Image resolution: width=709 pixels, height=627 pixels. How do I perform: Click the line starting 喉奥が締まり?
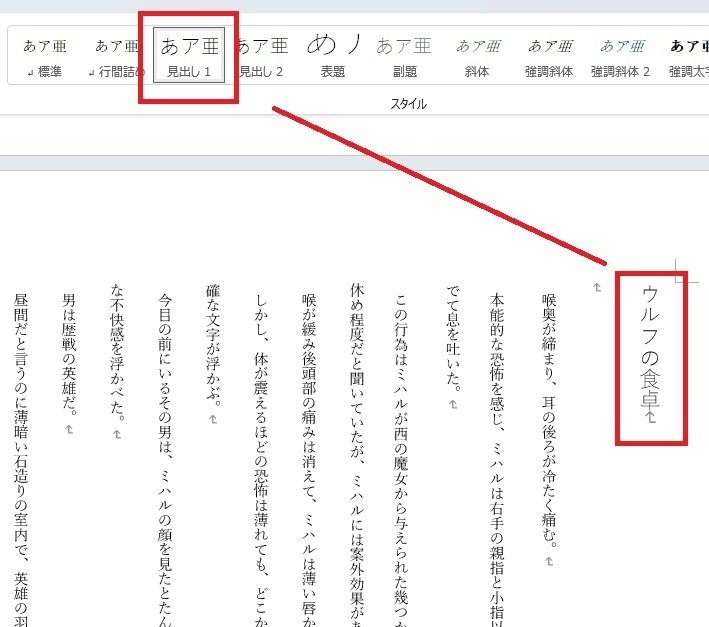[x=548, y=420]
